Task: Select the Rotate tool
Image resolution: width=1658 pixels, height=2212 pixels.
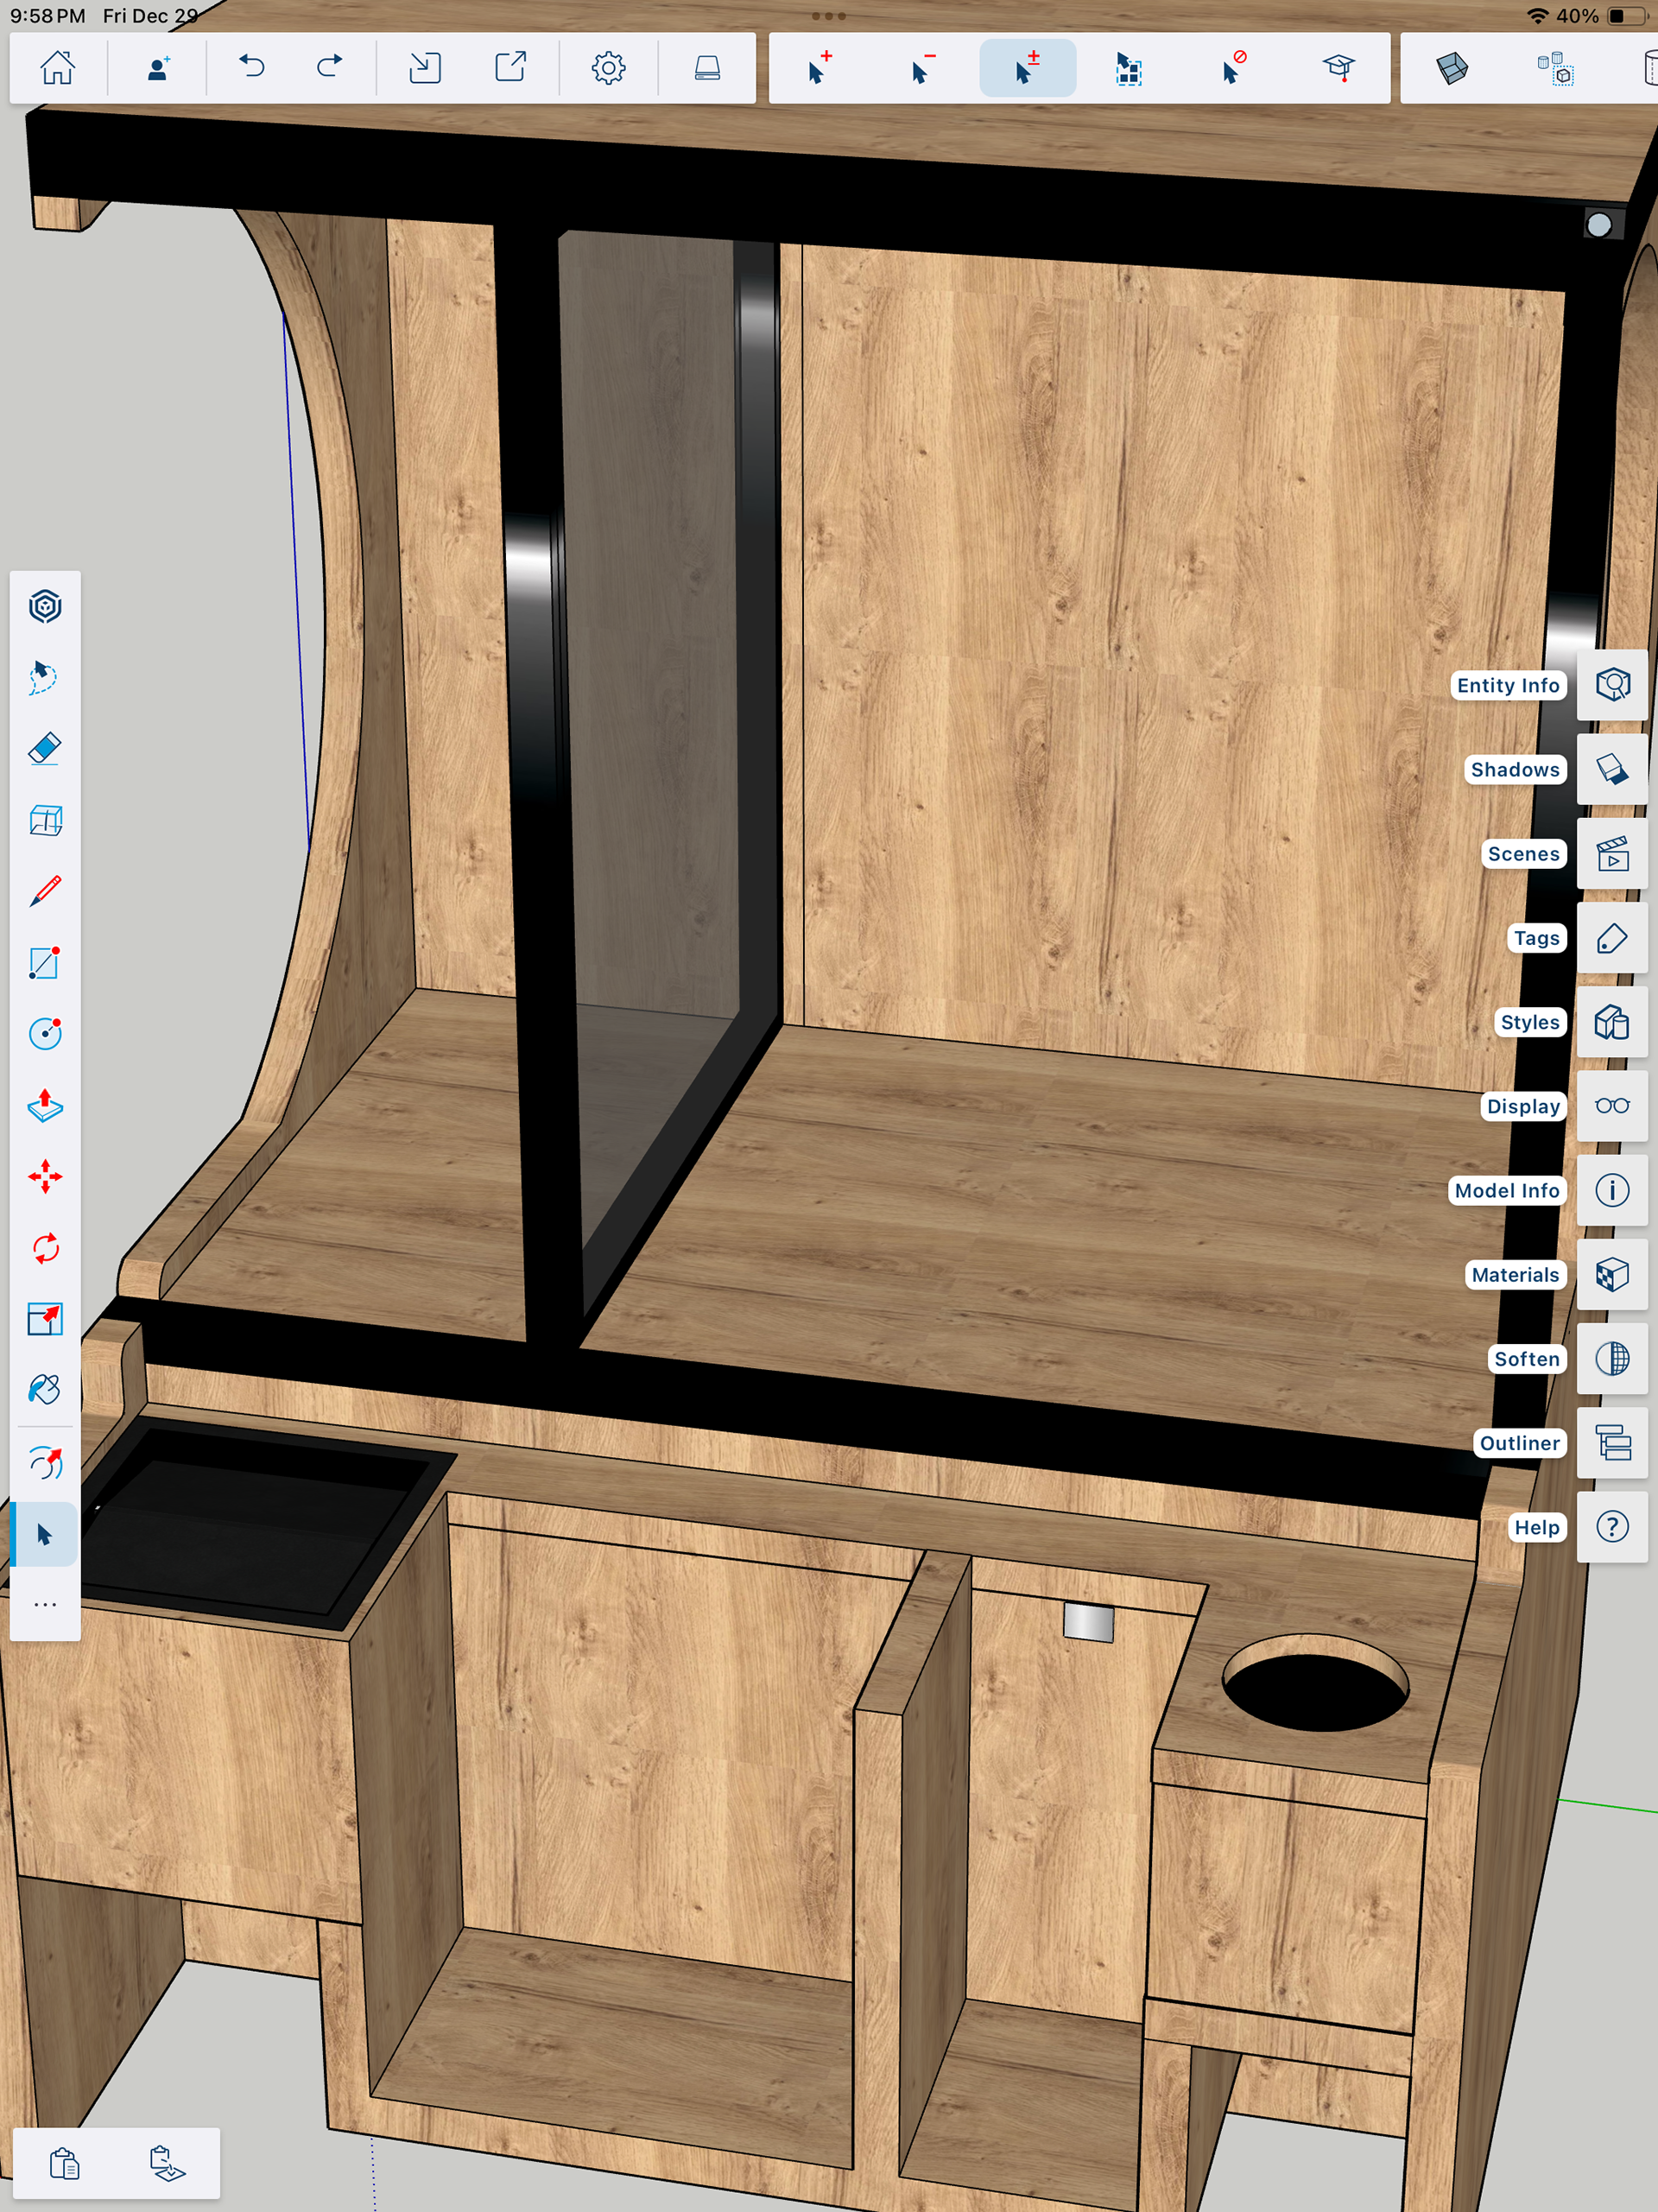Action: click(45, 1248)
